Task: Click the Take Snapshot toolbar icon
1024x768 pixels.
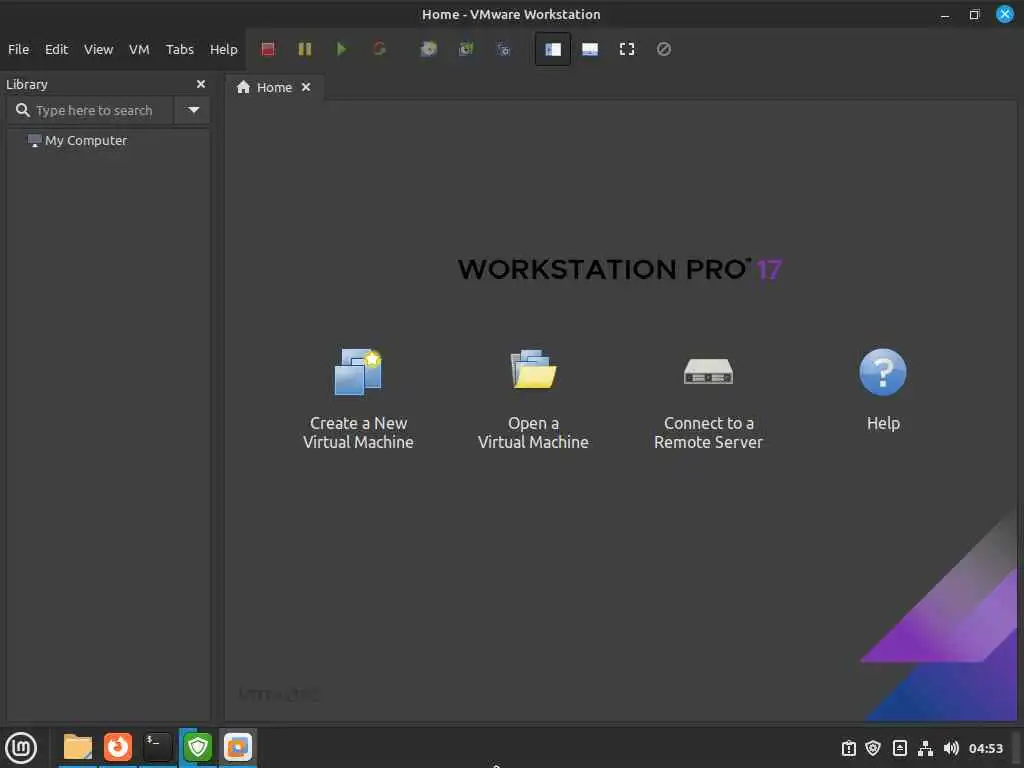Action: pyautogui.click(x=428, y=49)
